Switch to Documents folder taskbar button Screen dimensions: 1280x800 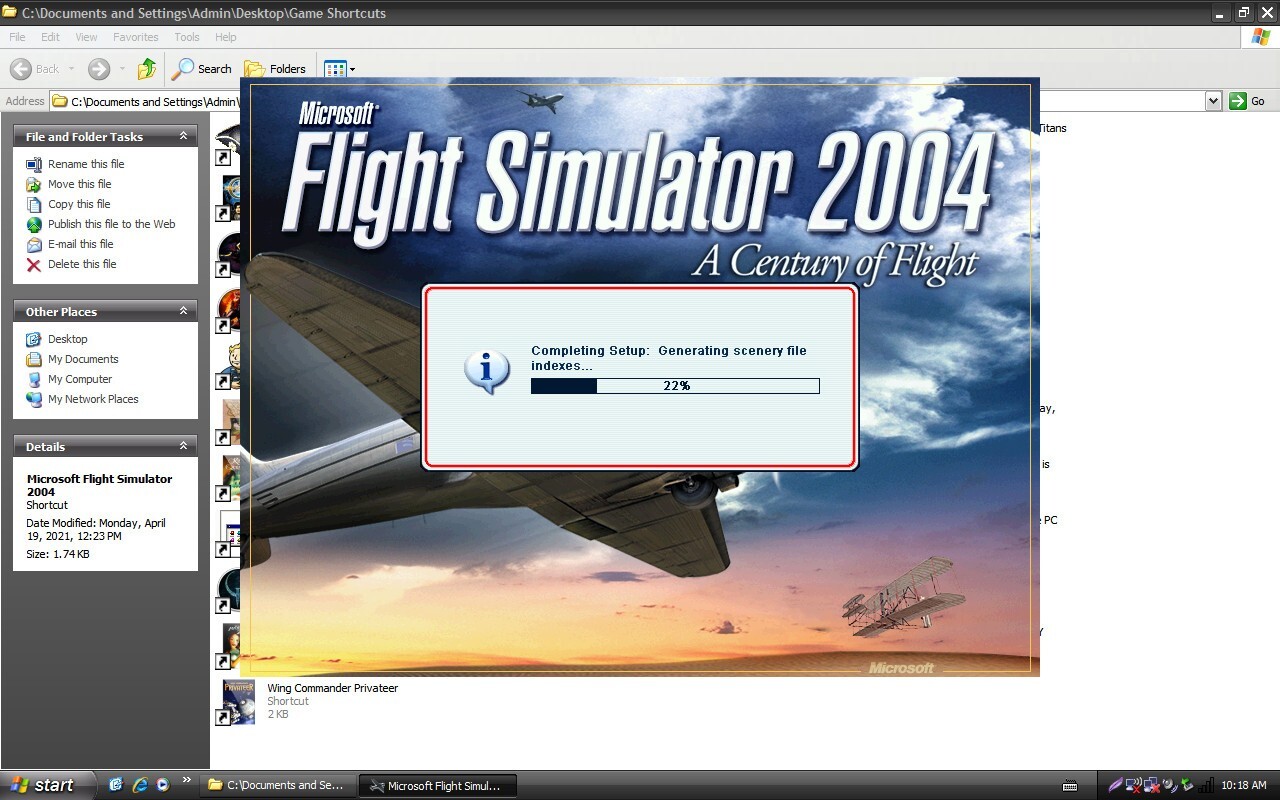point(277,785)
